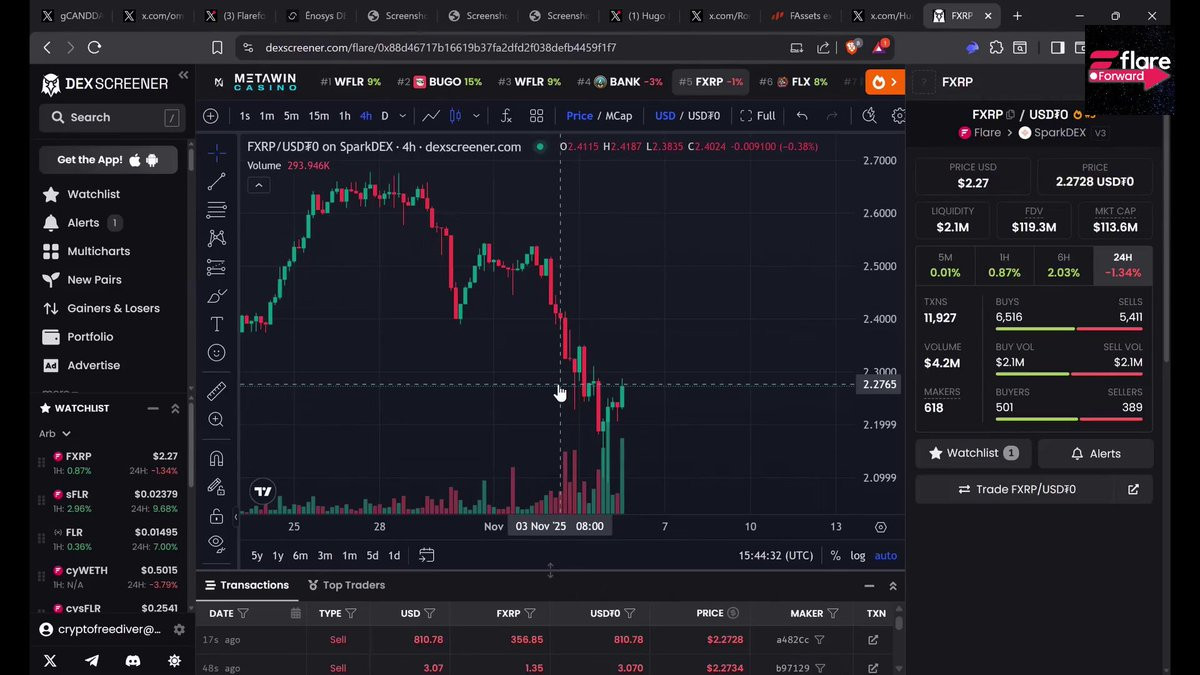1200x675 pixels.
Task: Open the Fibonacci retracement tool
Action: pos(216,210)
